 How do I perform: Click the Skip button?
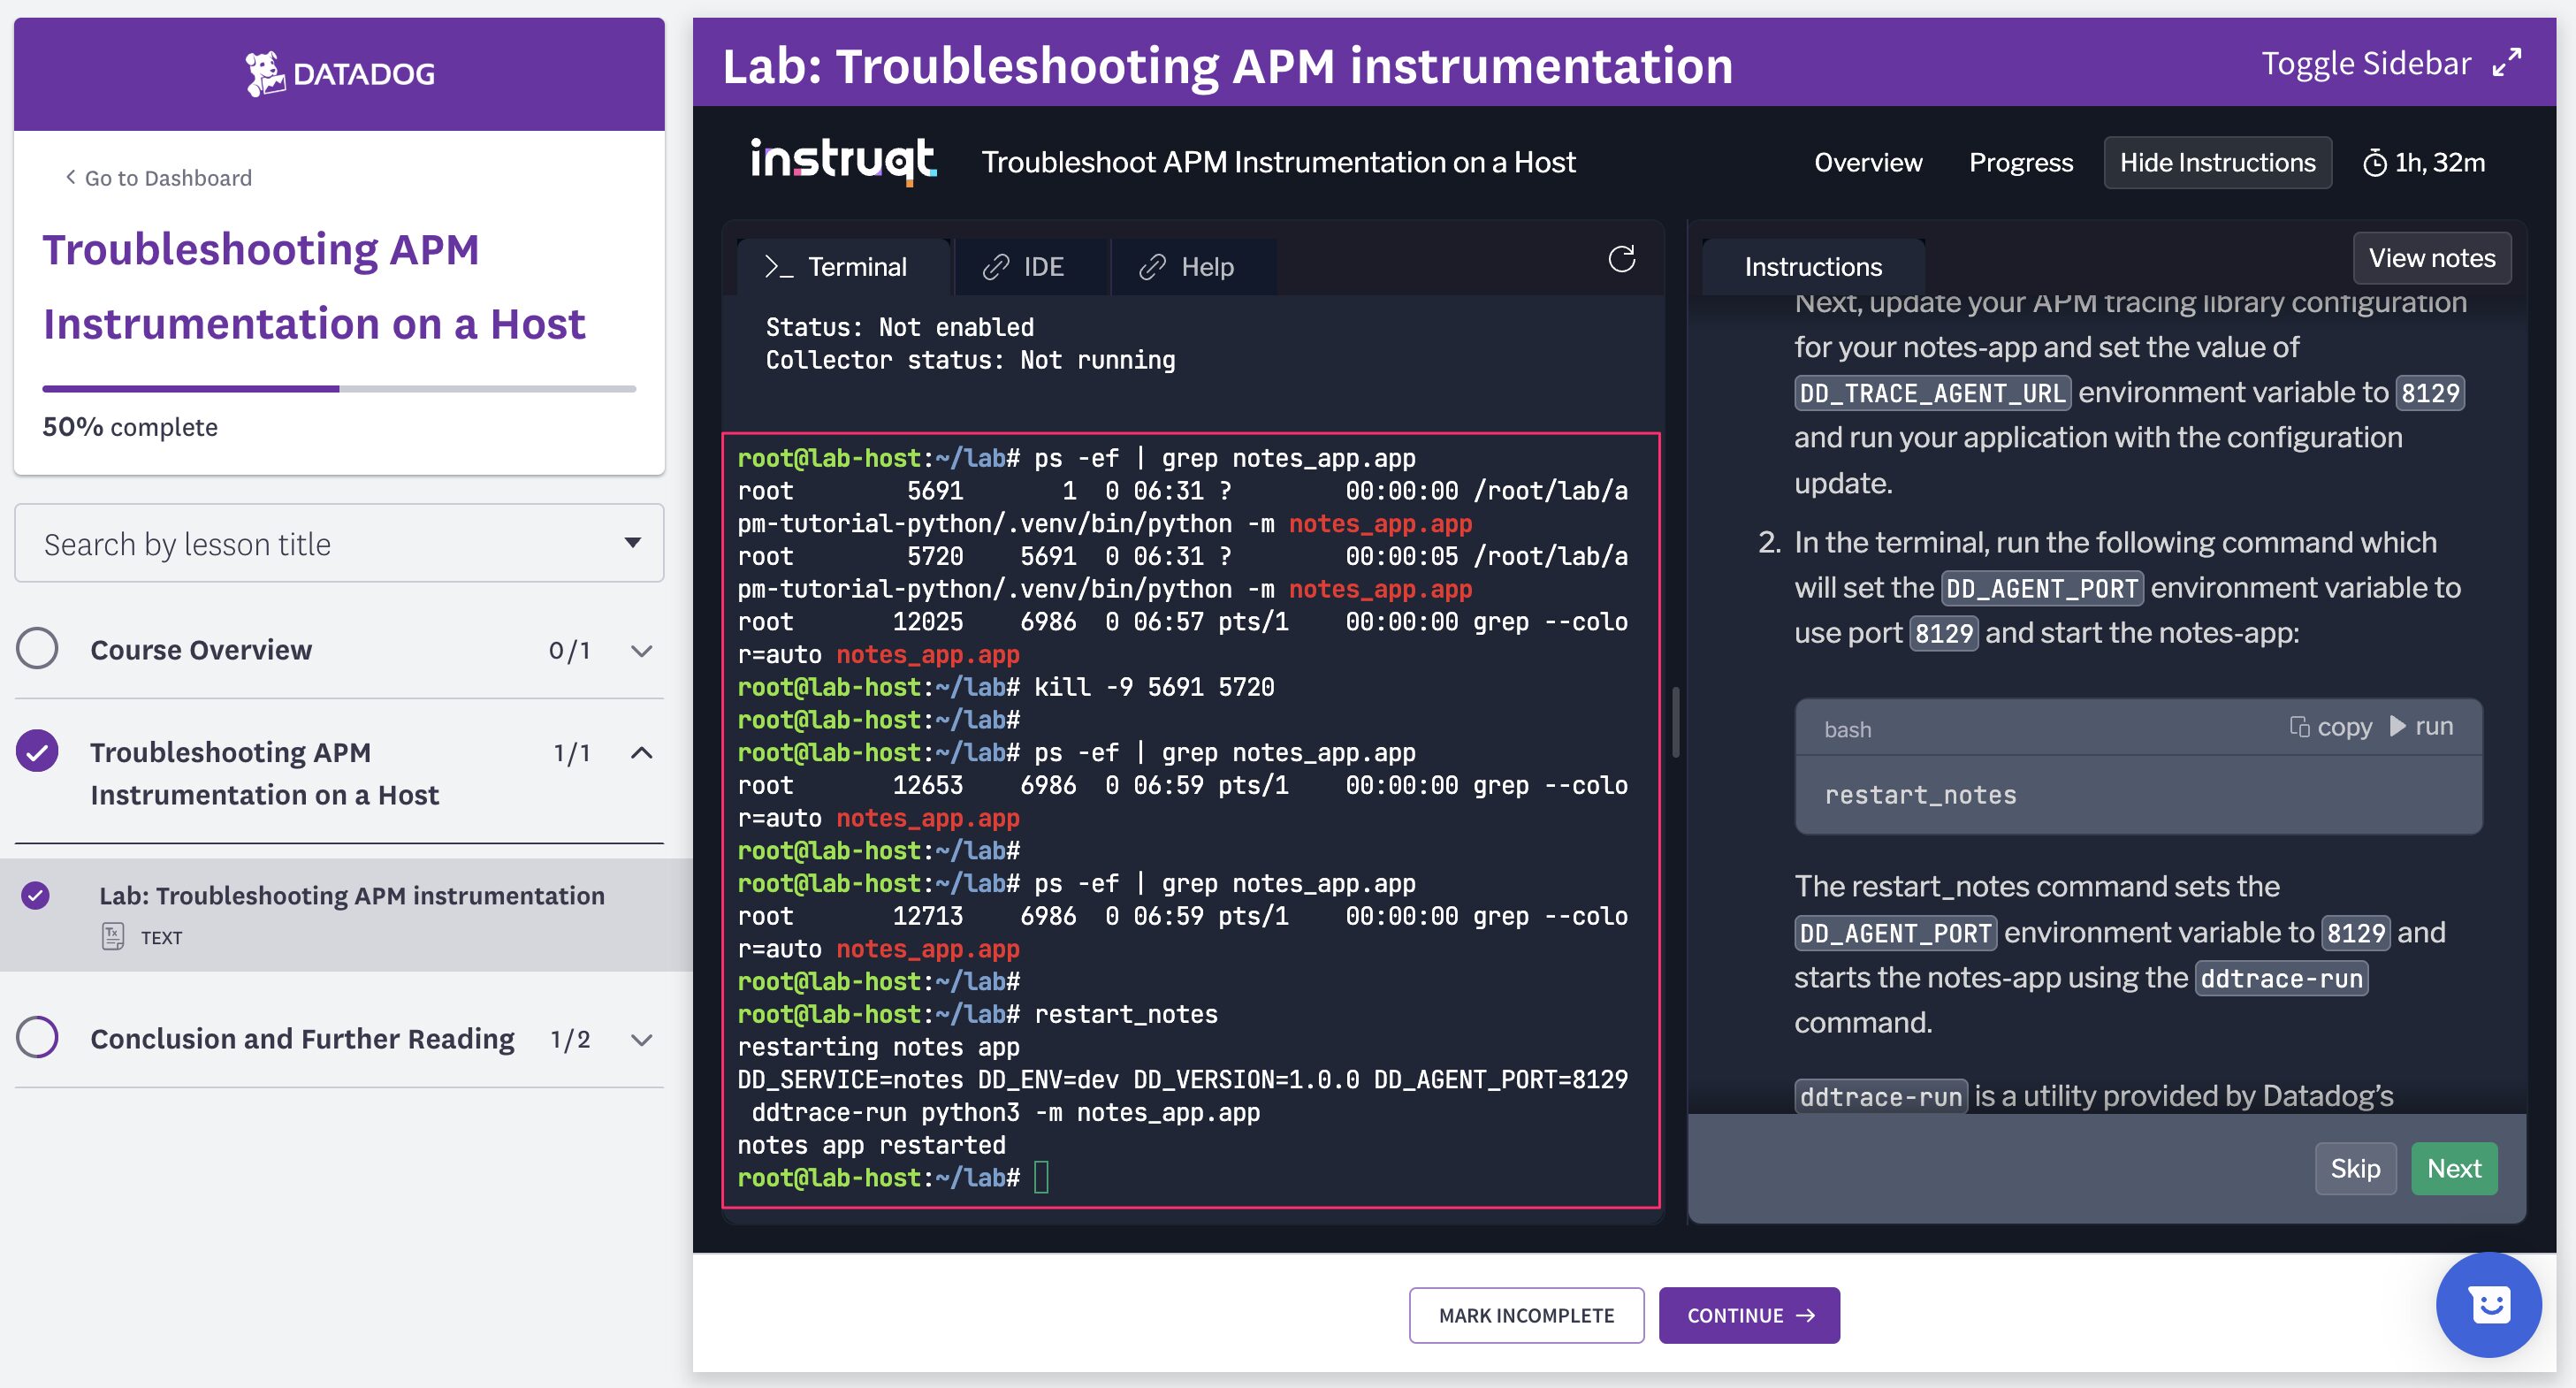pos(2354,1168)
